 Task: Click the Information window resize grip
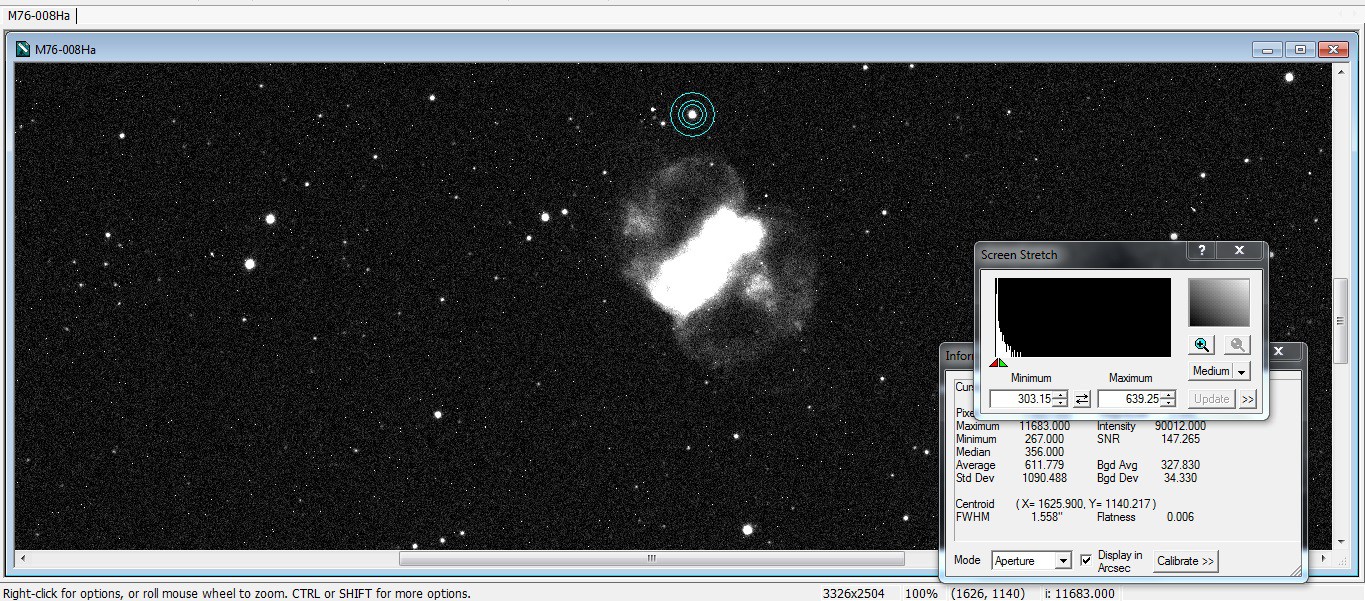(x=1296, y=571)
